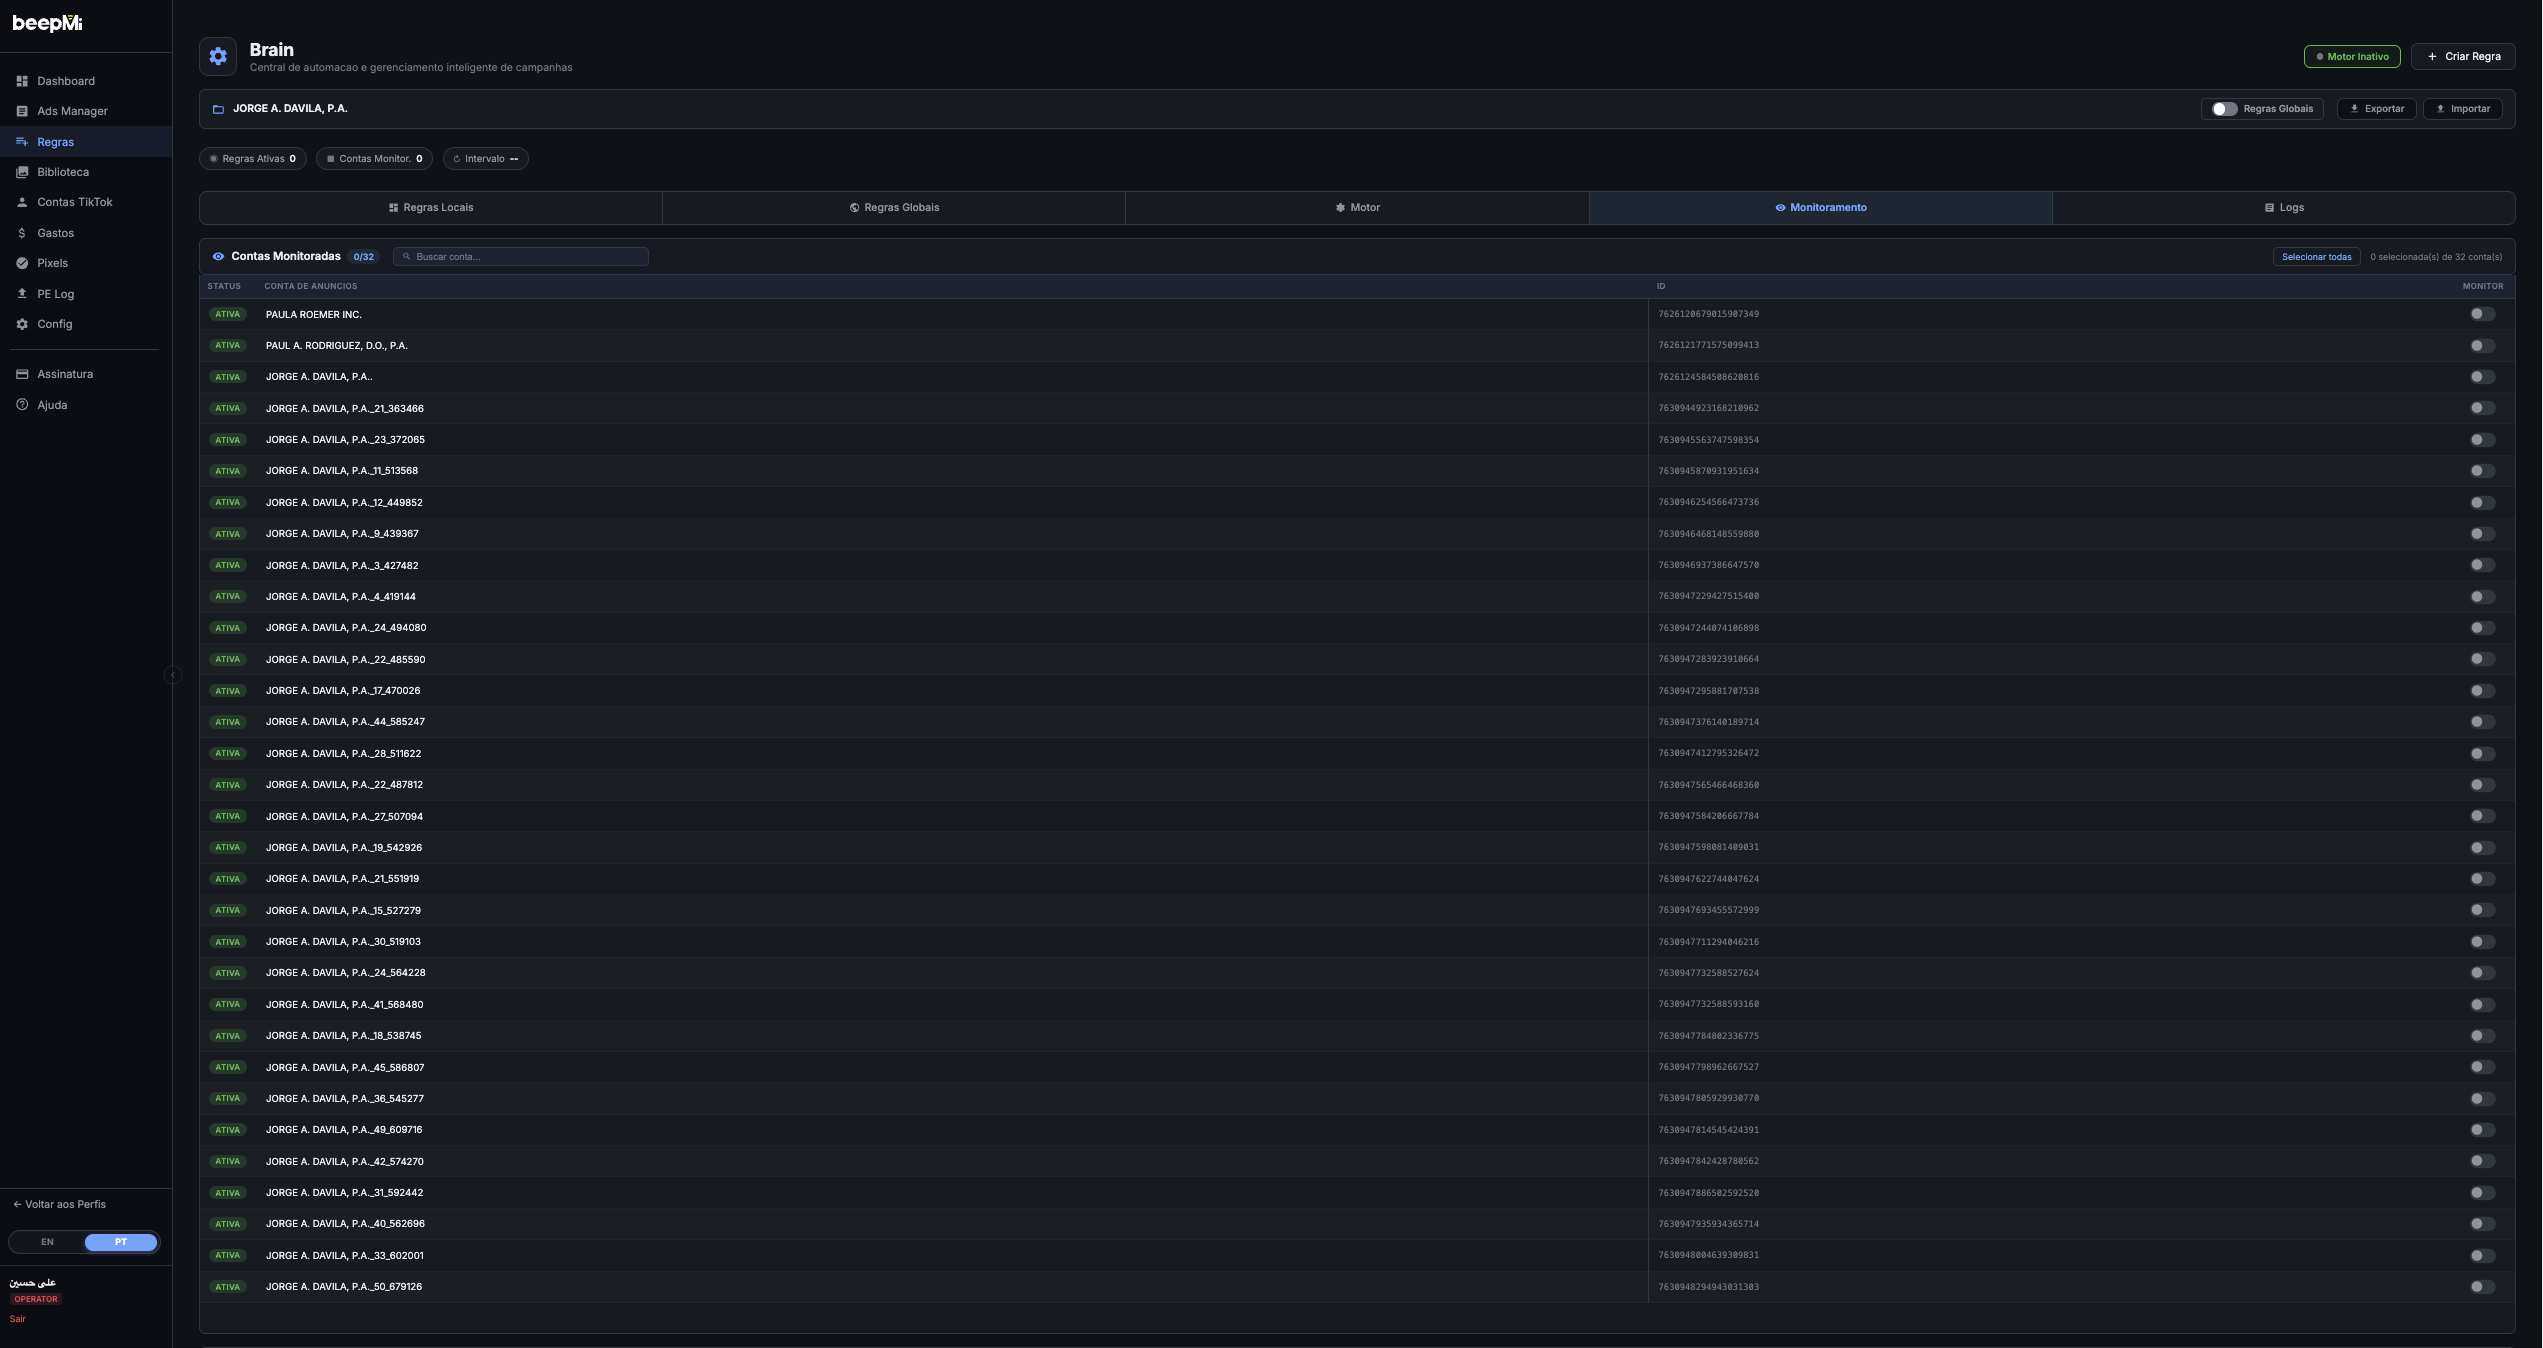The height and width of the screenshot is (1348, 2543).
Task: Go to Ads Manager in the sidebar
Action: pyautogui.click(x=86, y=111)
